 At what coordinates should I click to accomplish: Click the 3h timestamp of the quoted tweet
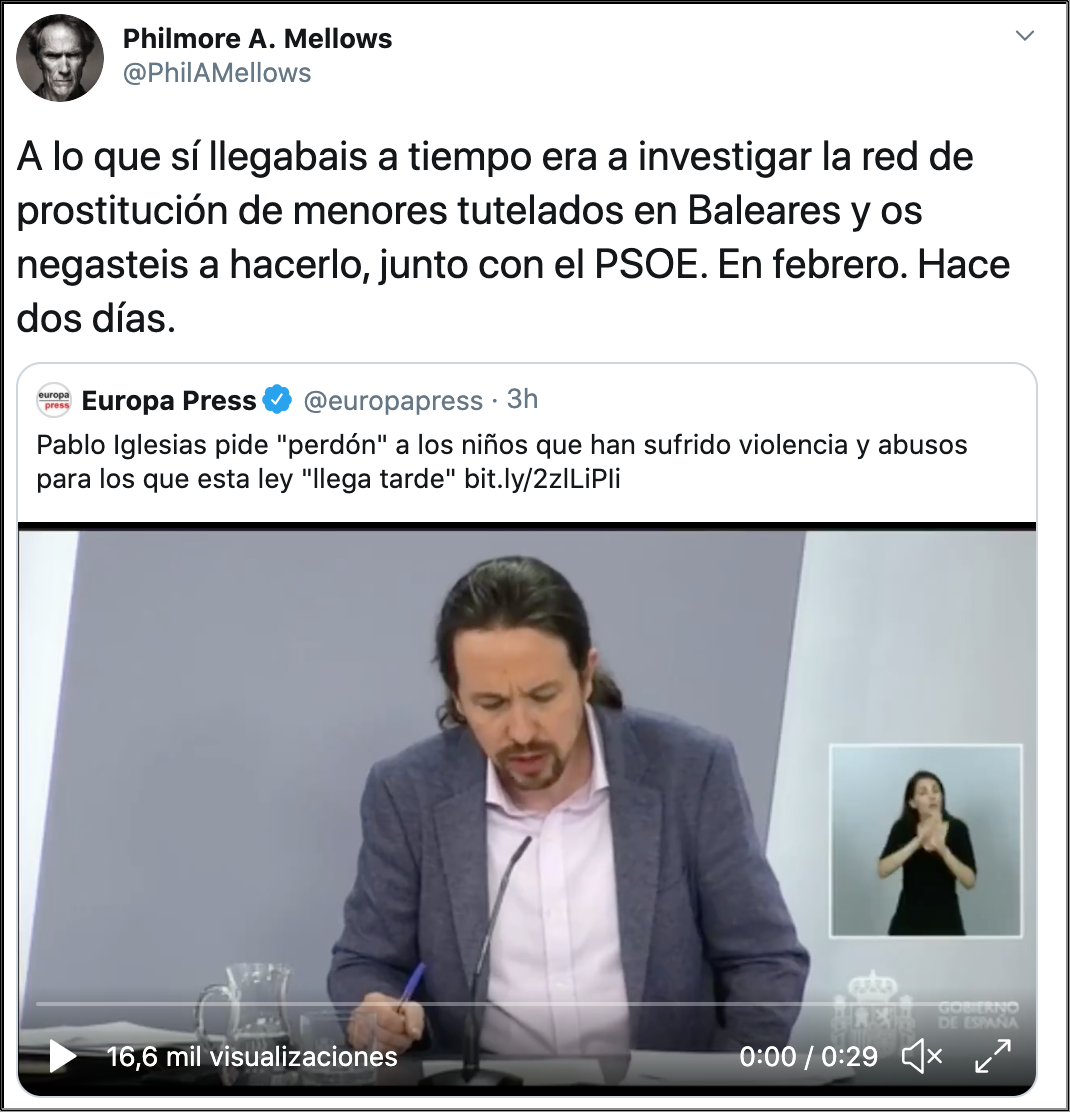click(523, 399)
